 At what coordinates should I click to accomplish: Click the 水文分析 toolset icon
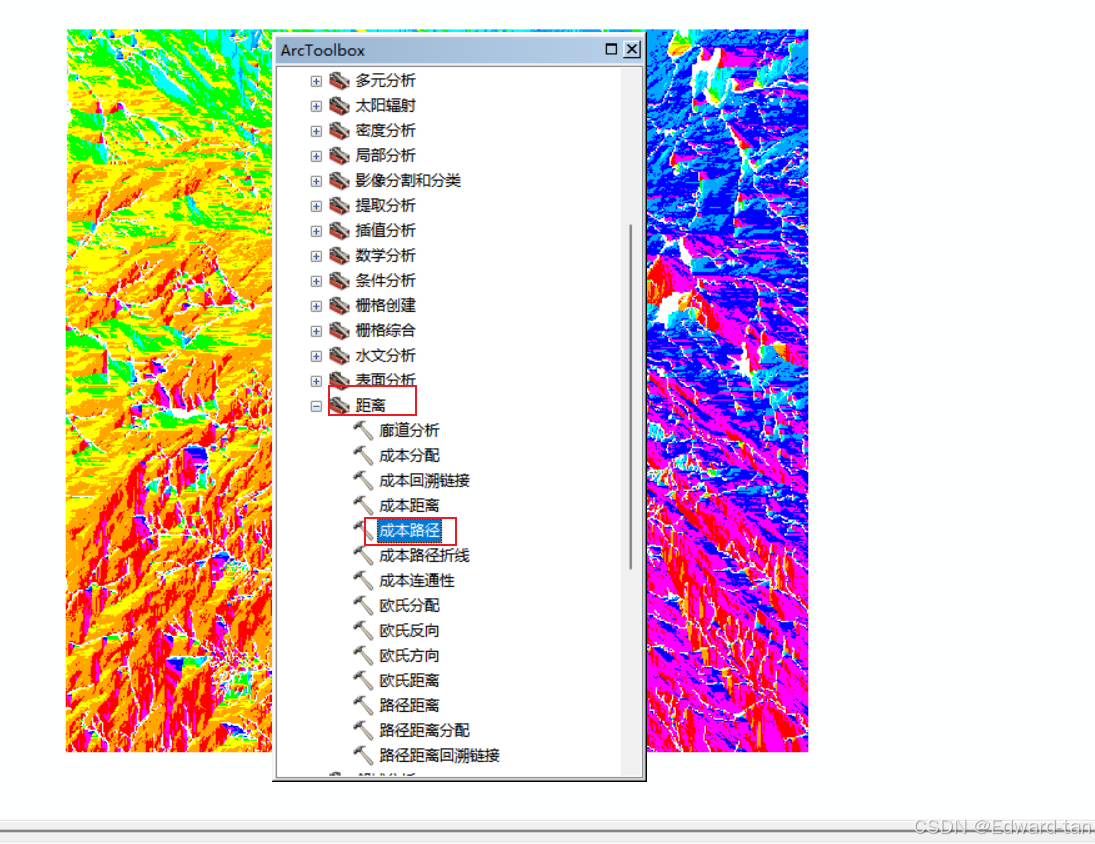pyautogui.click(x=339, y=356)
